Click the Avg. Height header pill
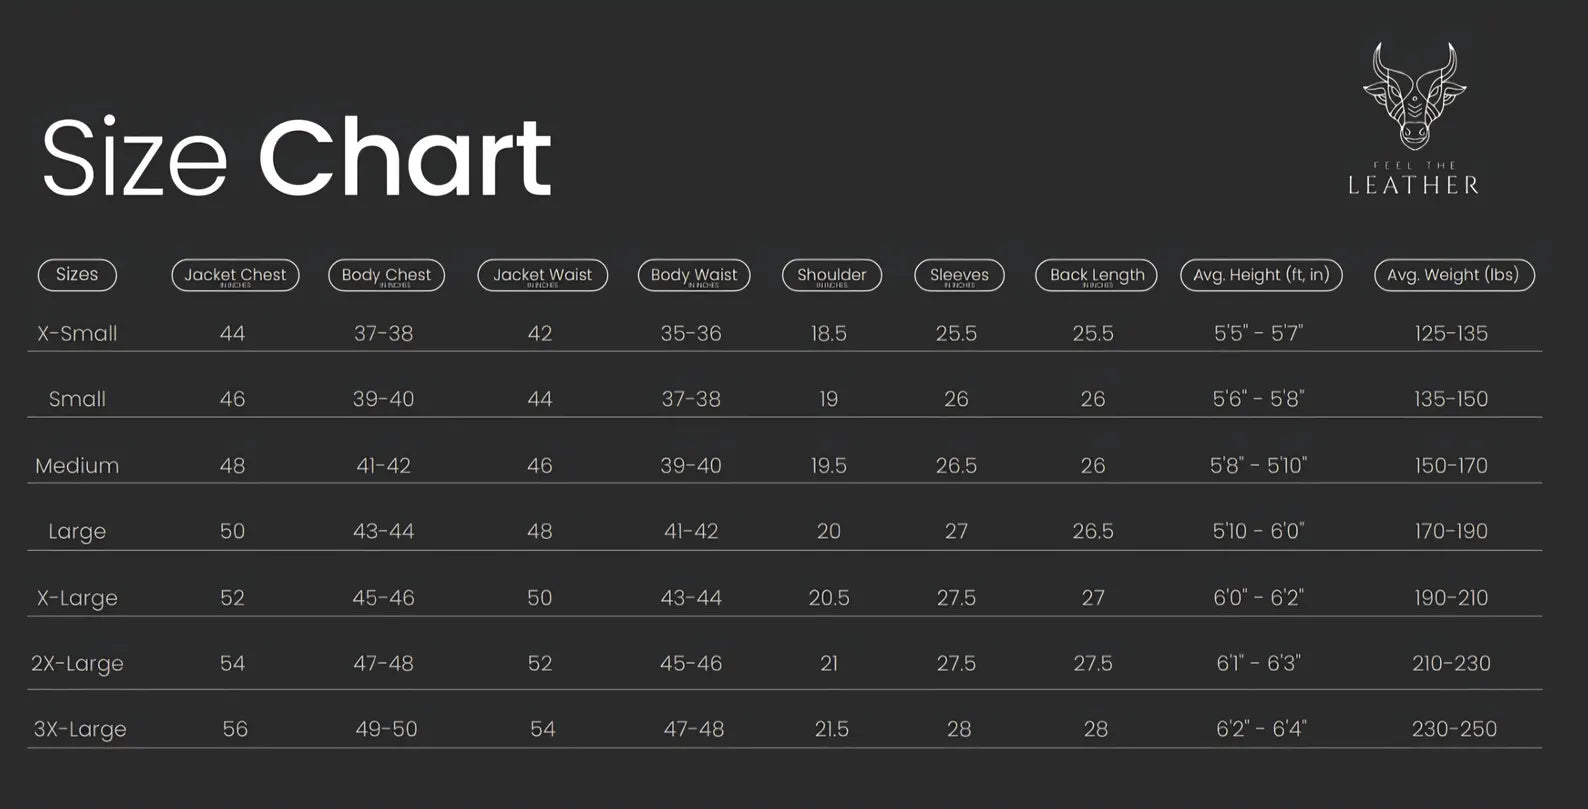 coord(1261,275)
